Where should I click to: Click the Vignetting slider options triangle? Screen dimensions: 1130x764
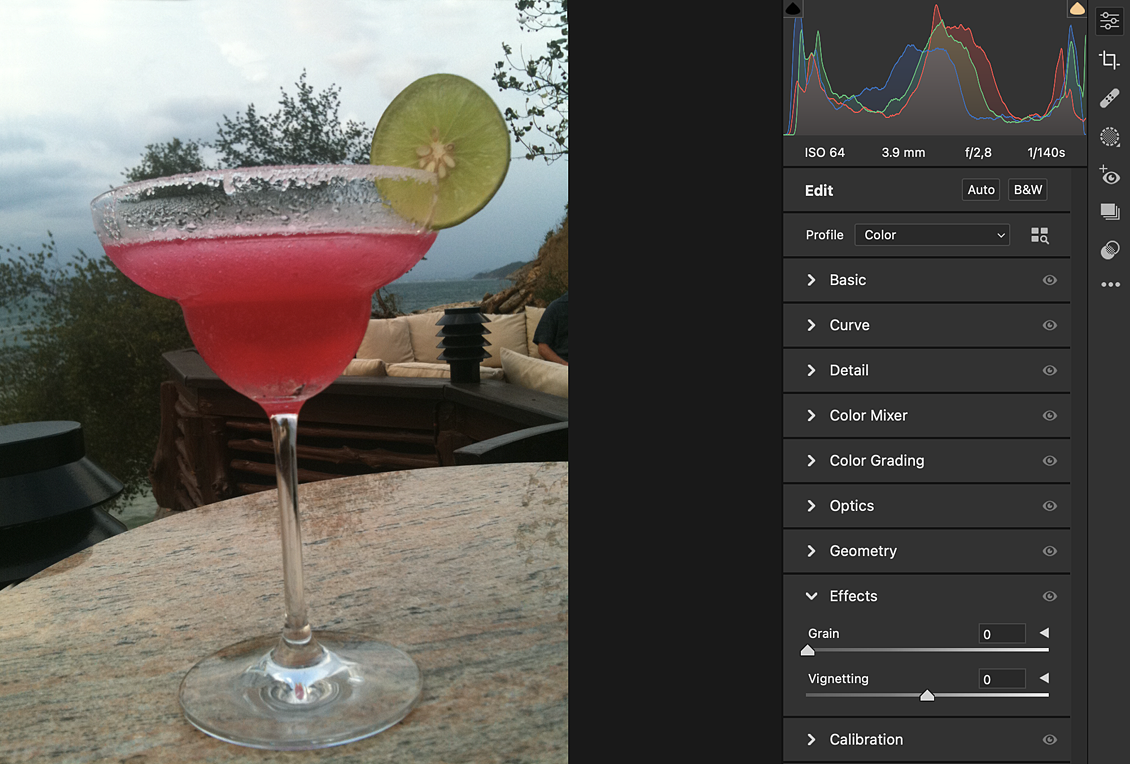point(1044,678)
